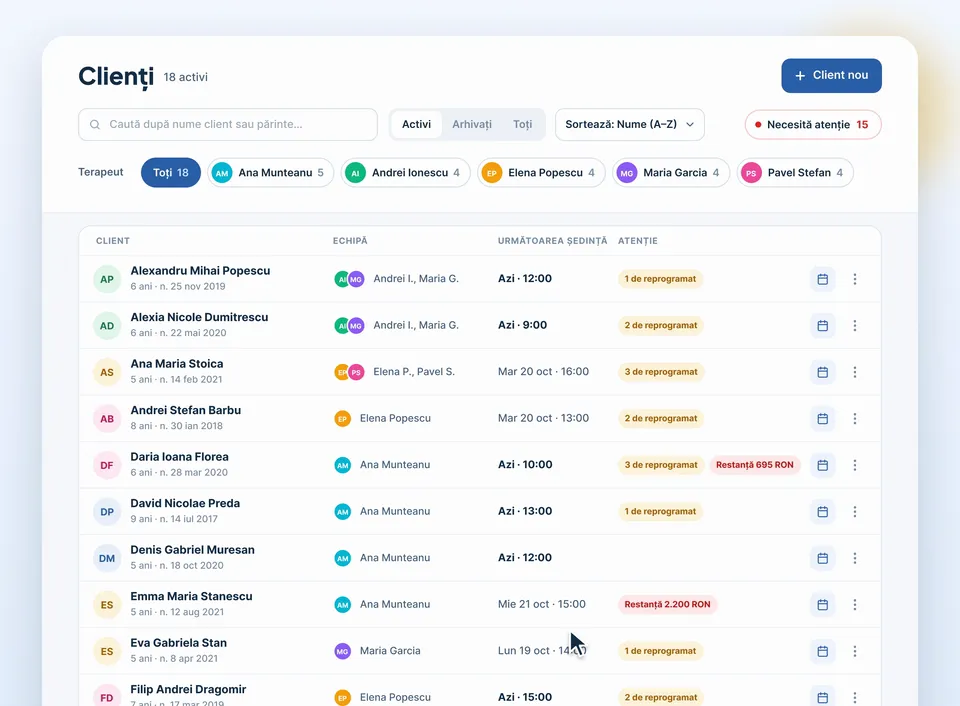960x706 pixels.
Task: Filter clients by therapist Andrei Ionescu
Action: (x=405, y=173)
